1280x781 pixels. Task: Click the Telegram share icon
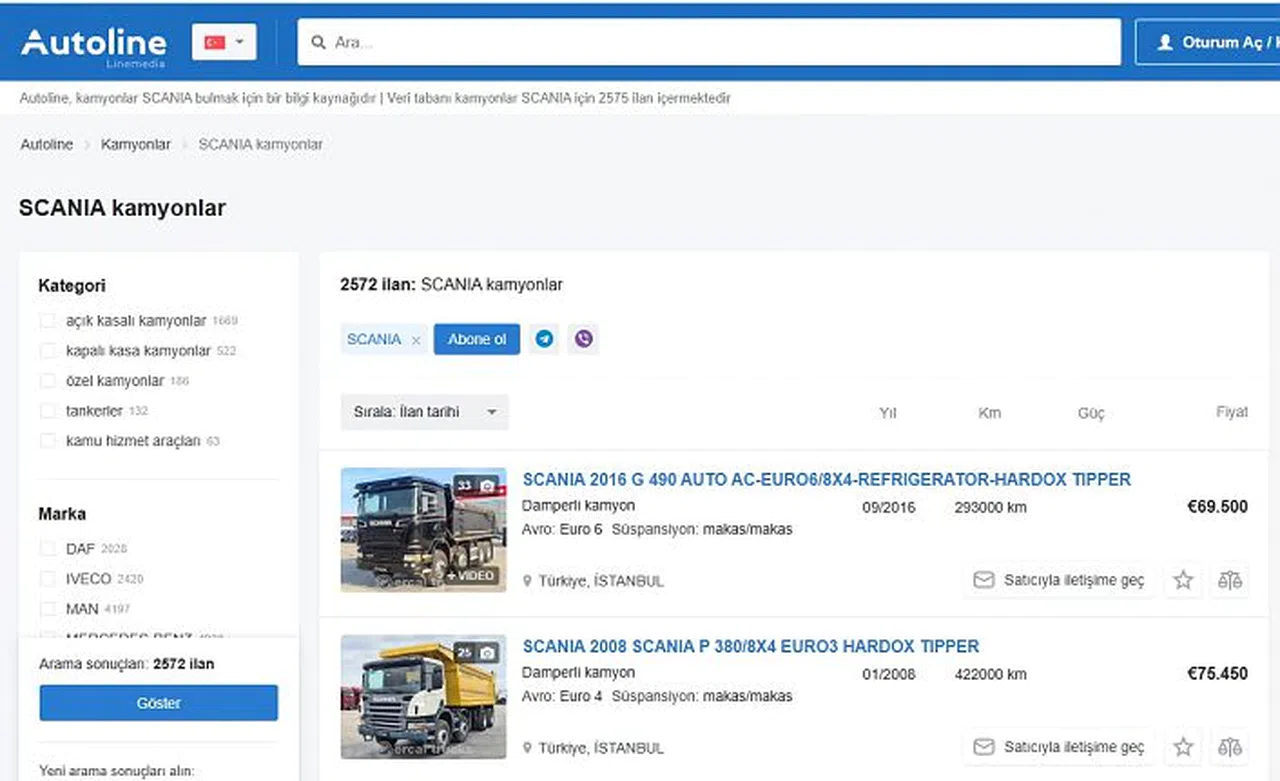coord(544,339)
